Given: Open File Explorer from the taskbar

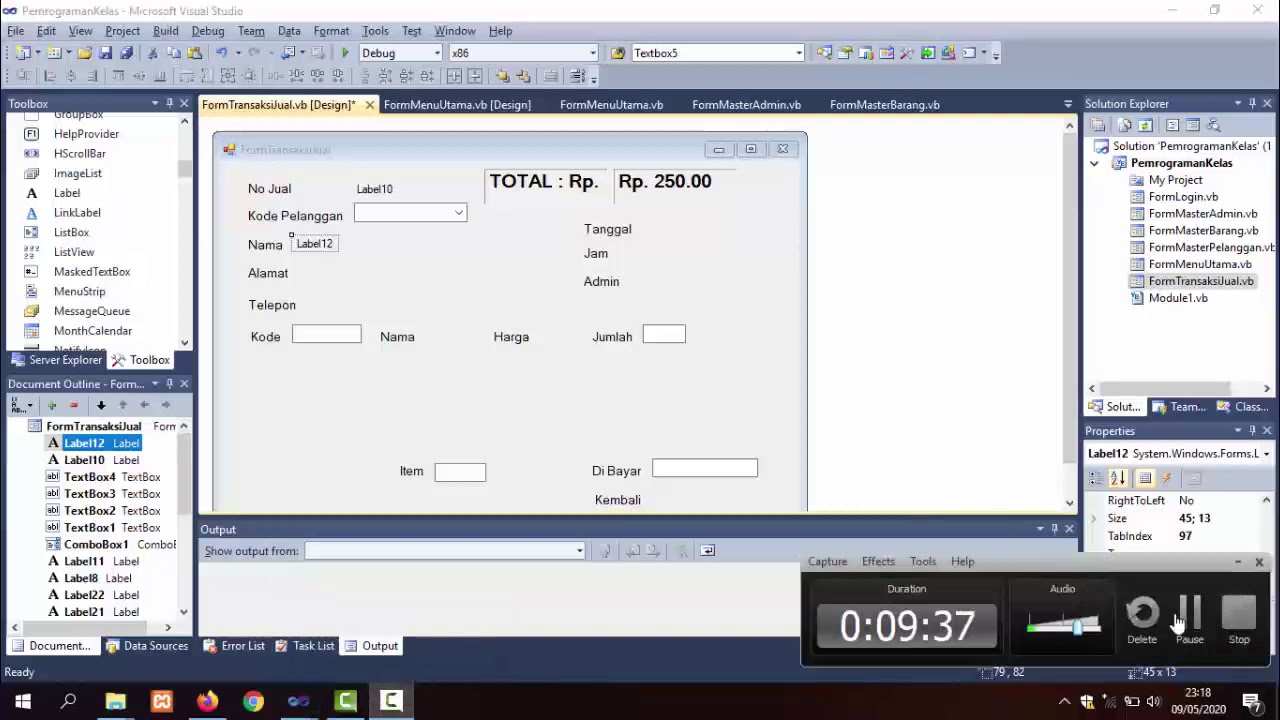Looking at the screenshot, I should tap(115, 701).
